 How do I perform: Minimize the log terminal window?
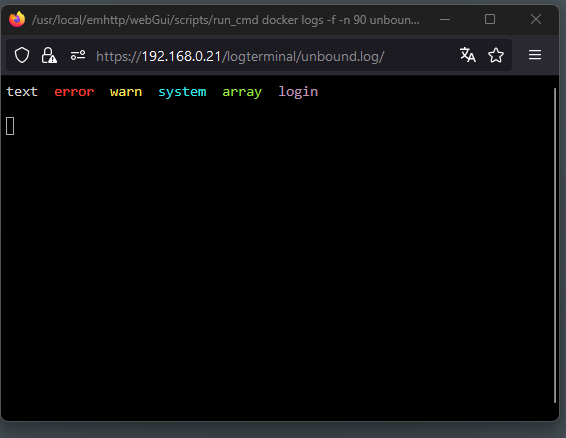coord(445,19)
